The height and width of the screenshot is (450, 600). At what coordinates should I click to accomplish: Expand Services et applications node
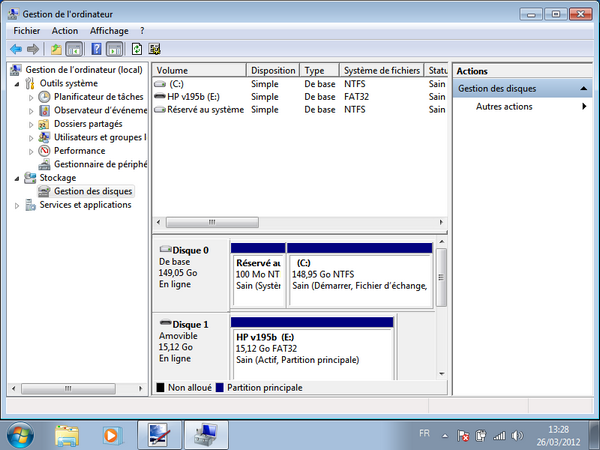click(x=16, y=205)
